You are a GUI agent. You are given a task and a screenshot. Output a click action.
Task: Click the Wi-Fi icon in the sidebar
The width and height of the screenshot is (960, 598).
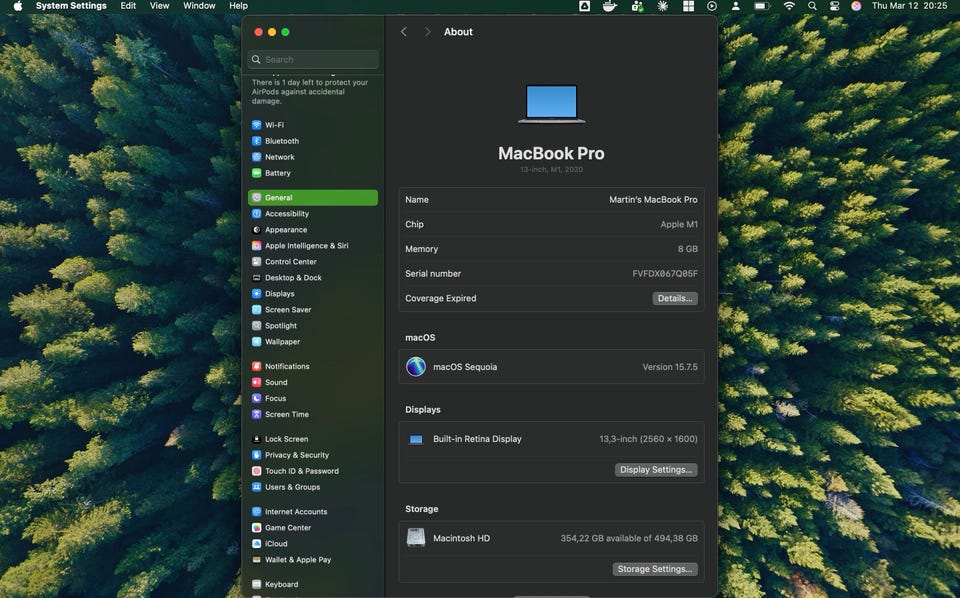pos(257,125)
